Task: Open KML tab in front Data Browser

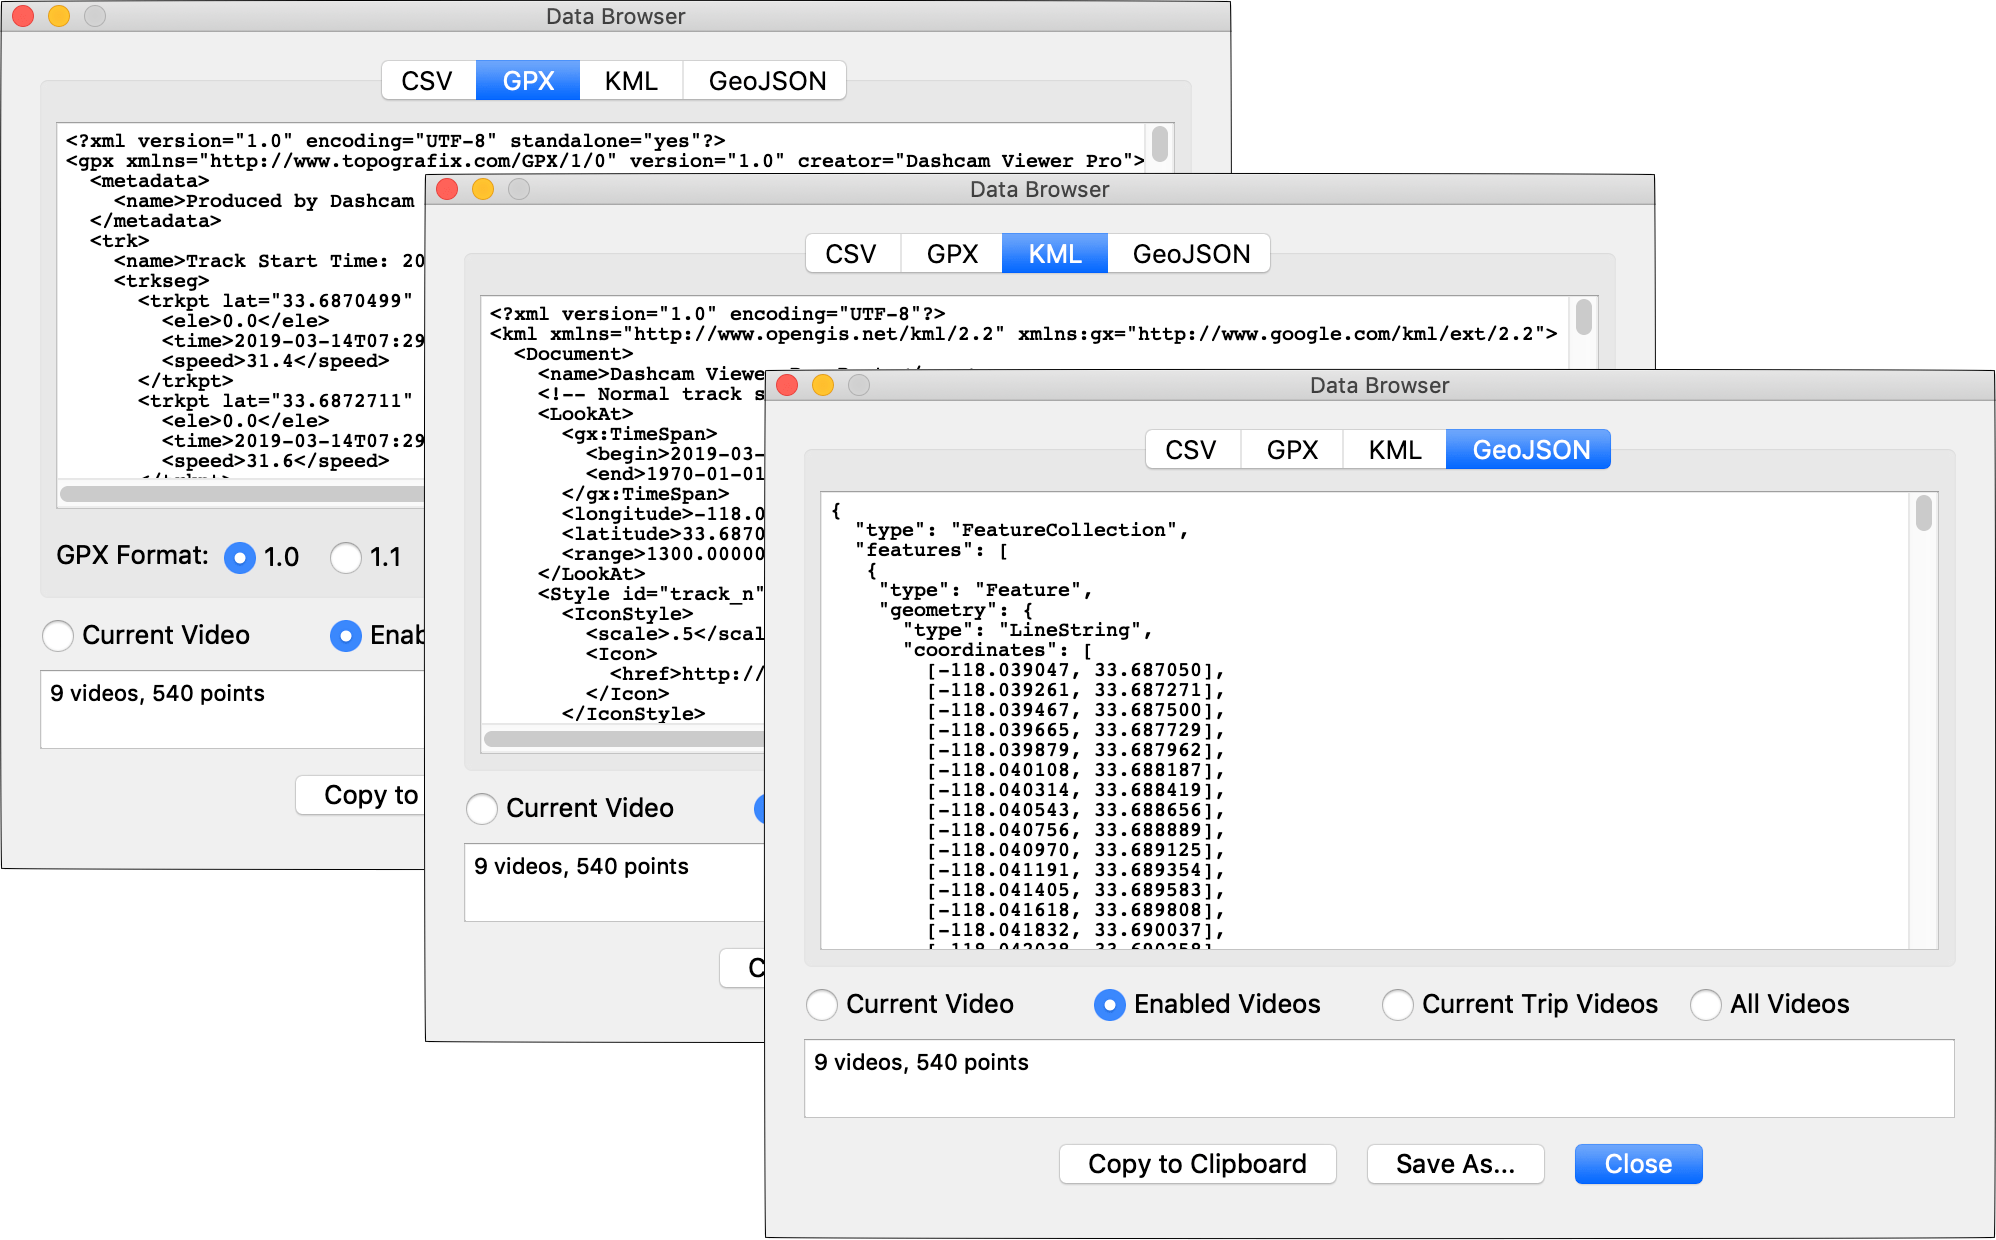Action: pos(1394,450)
